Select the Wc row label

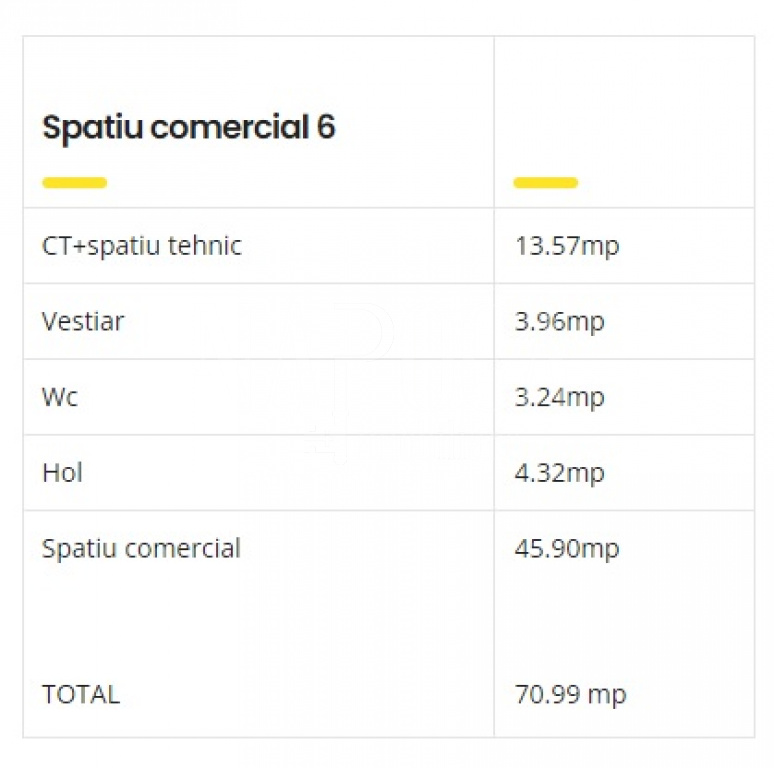pos(60,397)
